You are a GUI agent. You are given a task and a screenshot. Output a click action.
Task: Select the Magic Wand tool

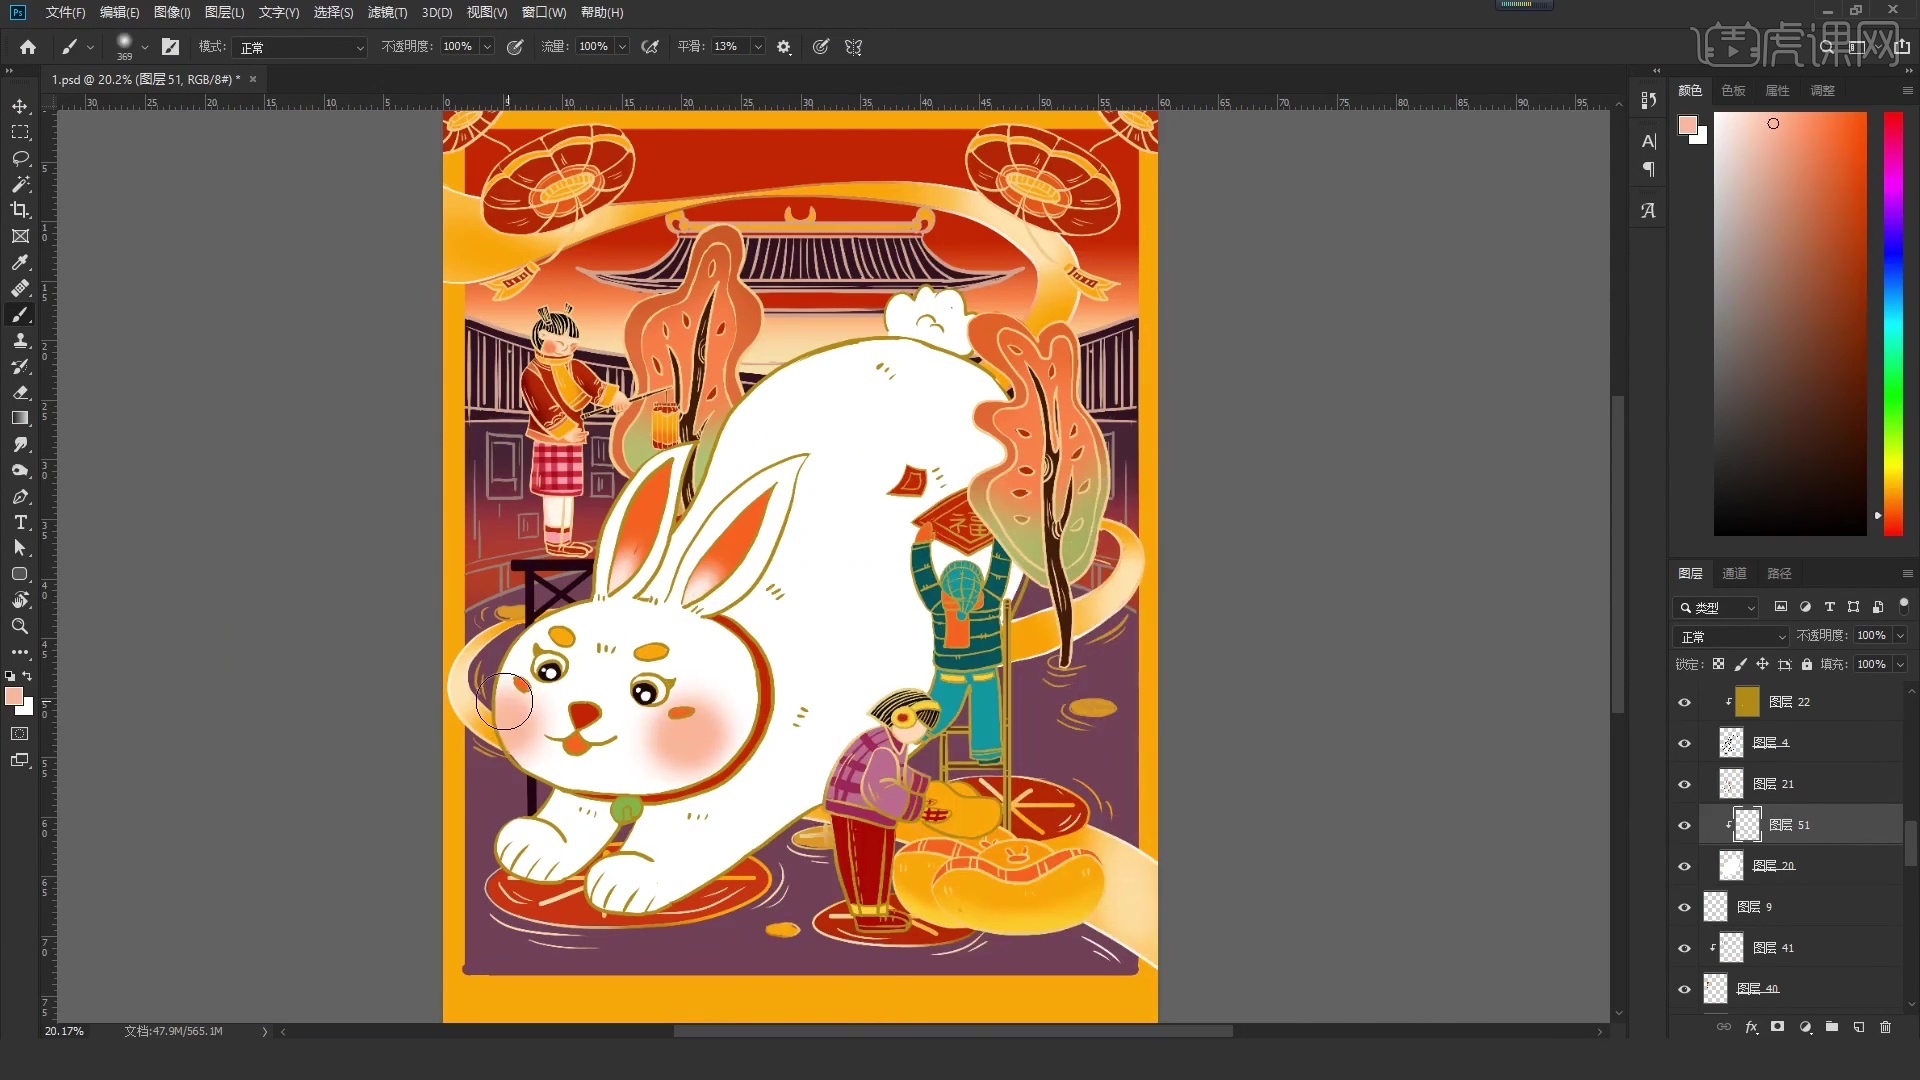coord(20,184)
